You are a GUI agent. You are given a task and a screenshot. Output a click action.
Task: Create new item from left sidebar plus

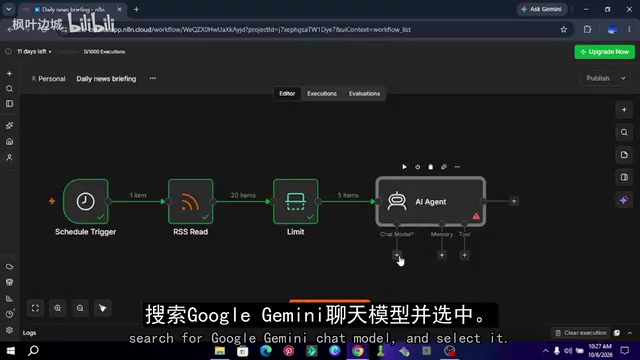(x=9, y=73)
